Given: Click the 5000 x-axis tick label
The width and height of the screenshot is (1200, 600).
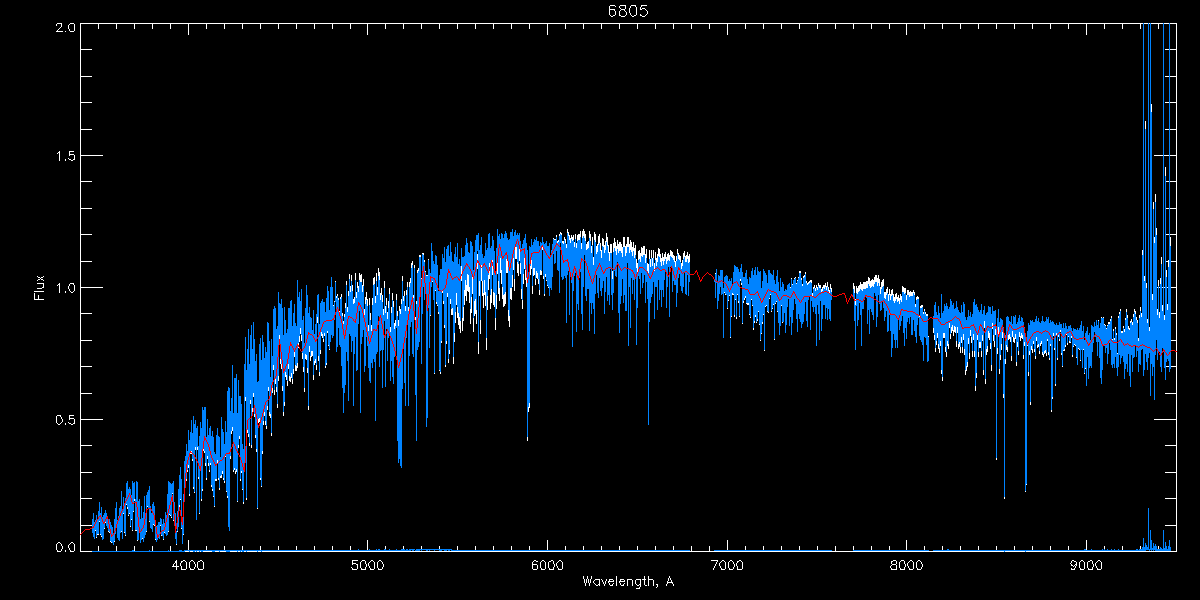Looking at the screenshot, I should click(367, 563).
